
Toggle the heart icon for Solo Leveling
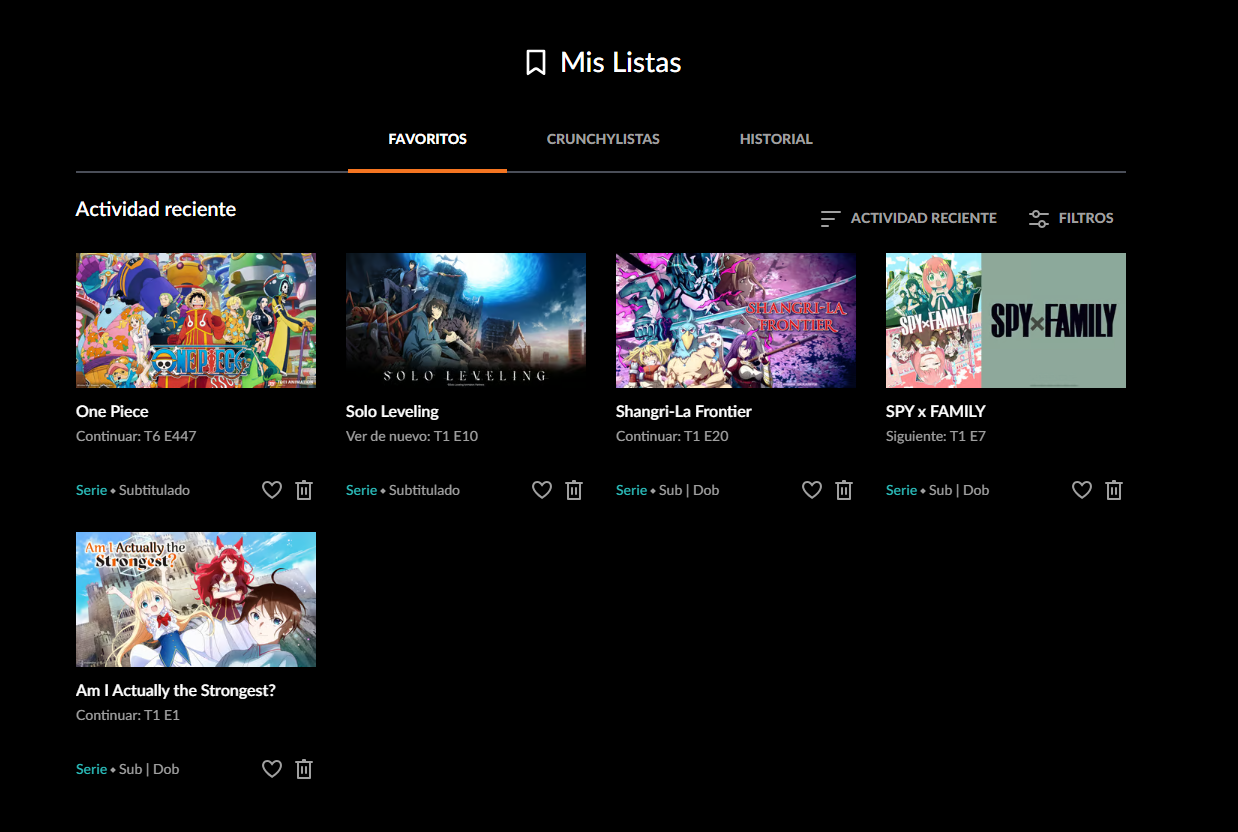click(542, 490)
